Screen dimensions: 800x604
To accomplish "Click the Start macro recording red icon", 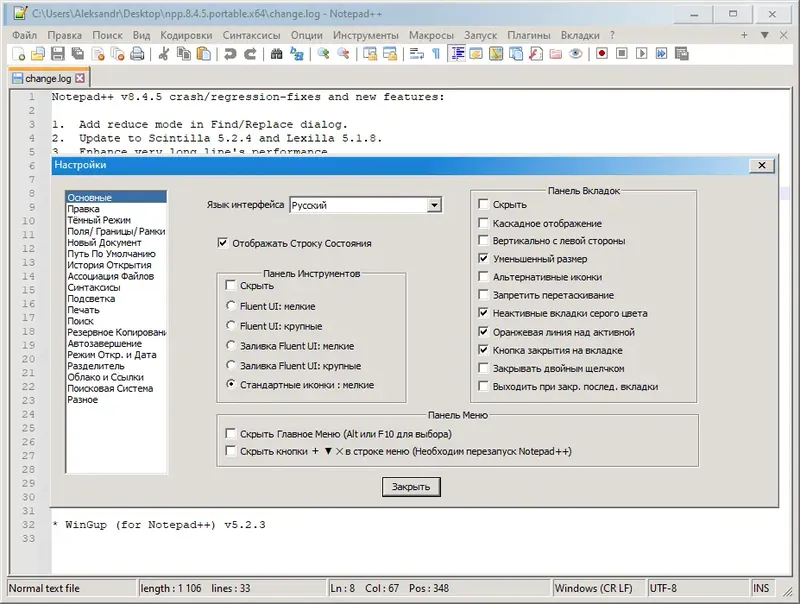I will pyautogui.click(x=602, y=54).
